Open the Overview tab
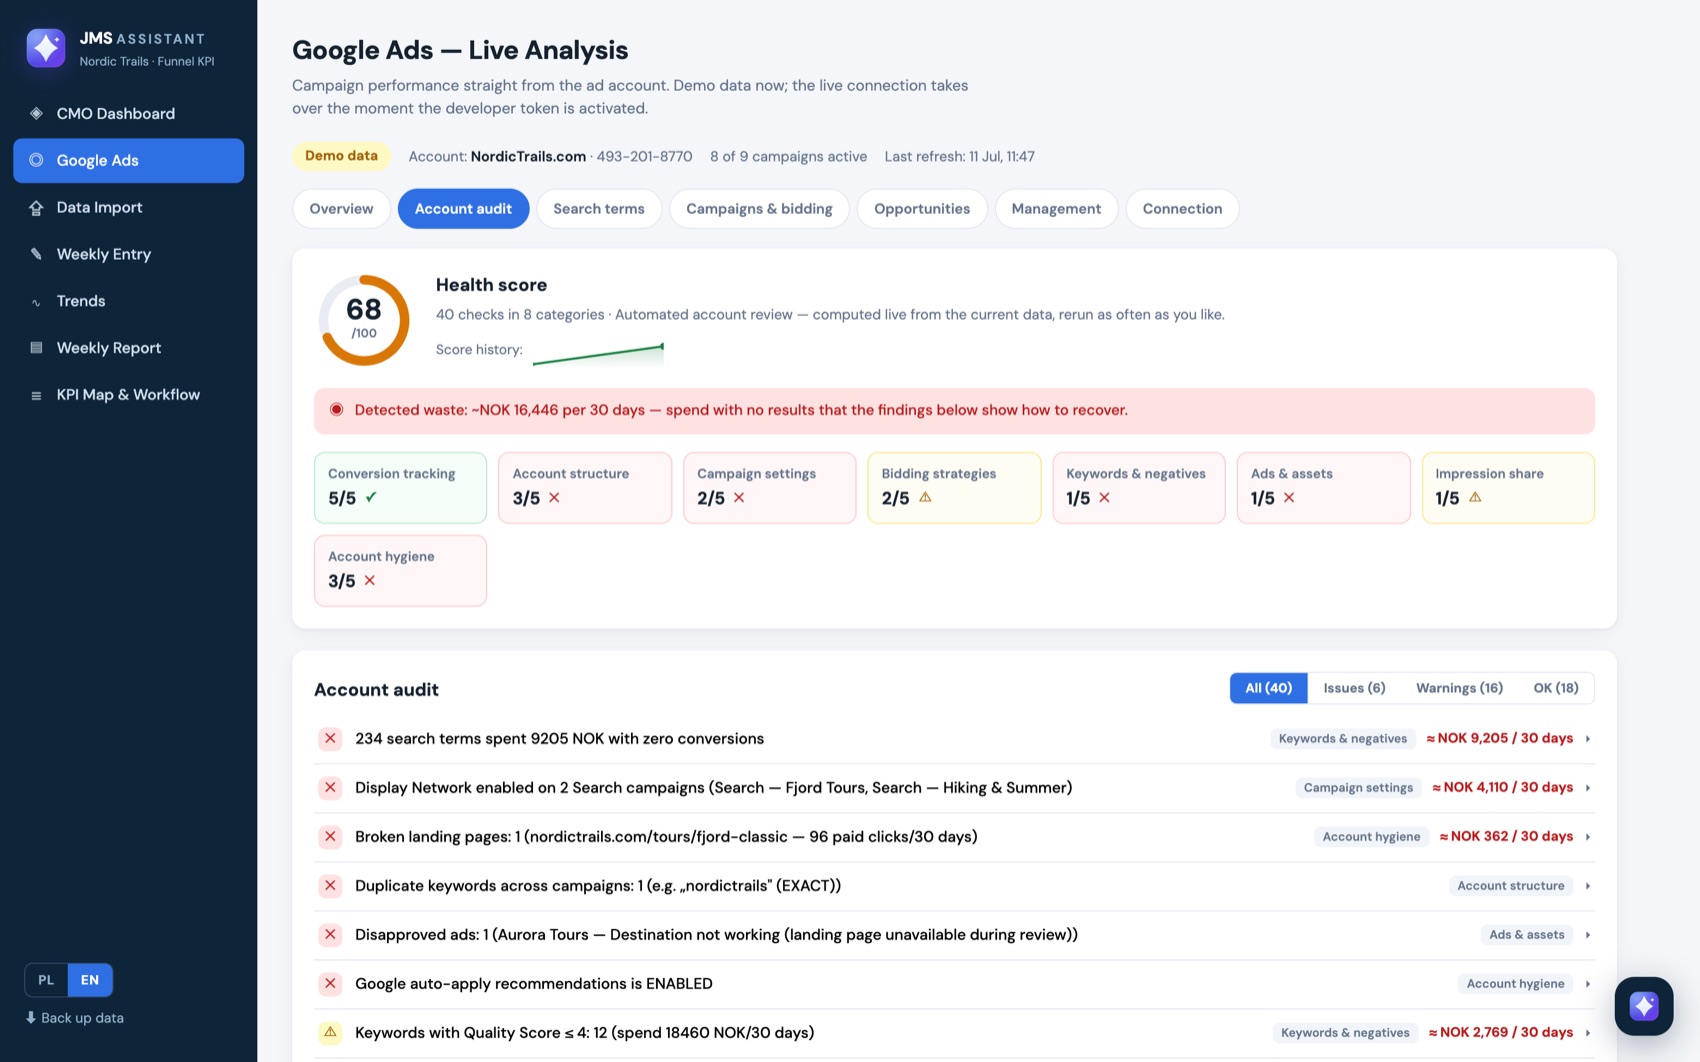Image resolution: width=1700 pixels, height=1062 pixels. (341, 209)
